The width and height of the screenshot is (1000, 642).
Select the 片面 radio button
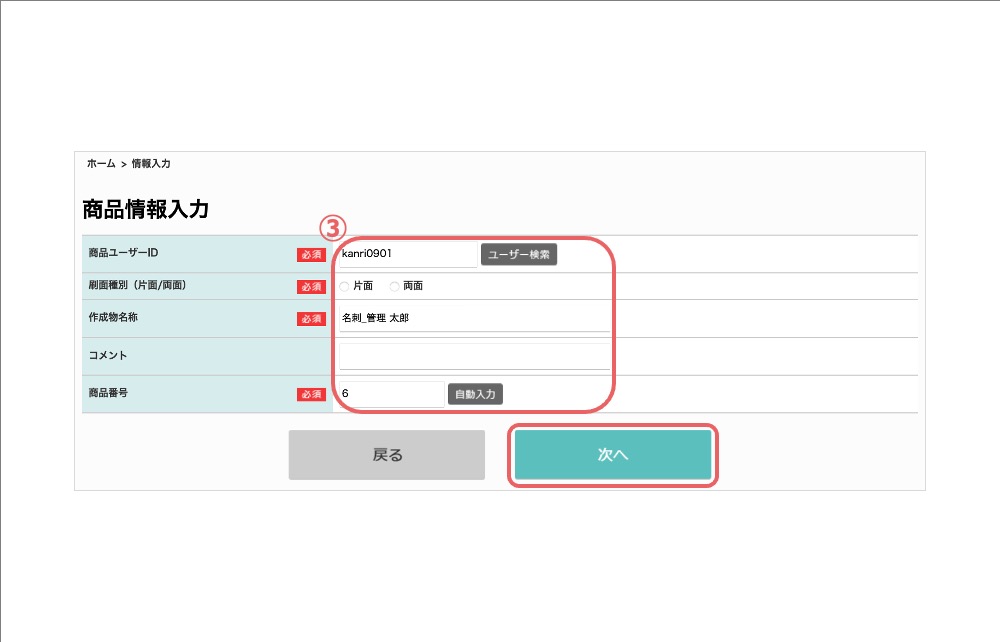344,286
